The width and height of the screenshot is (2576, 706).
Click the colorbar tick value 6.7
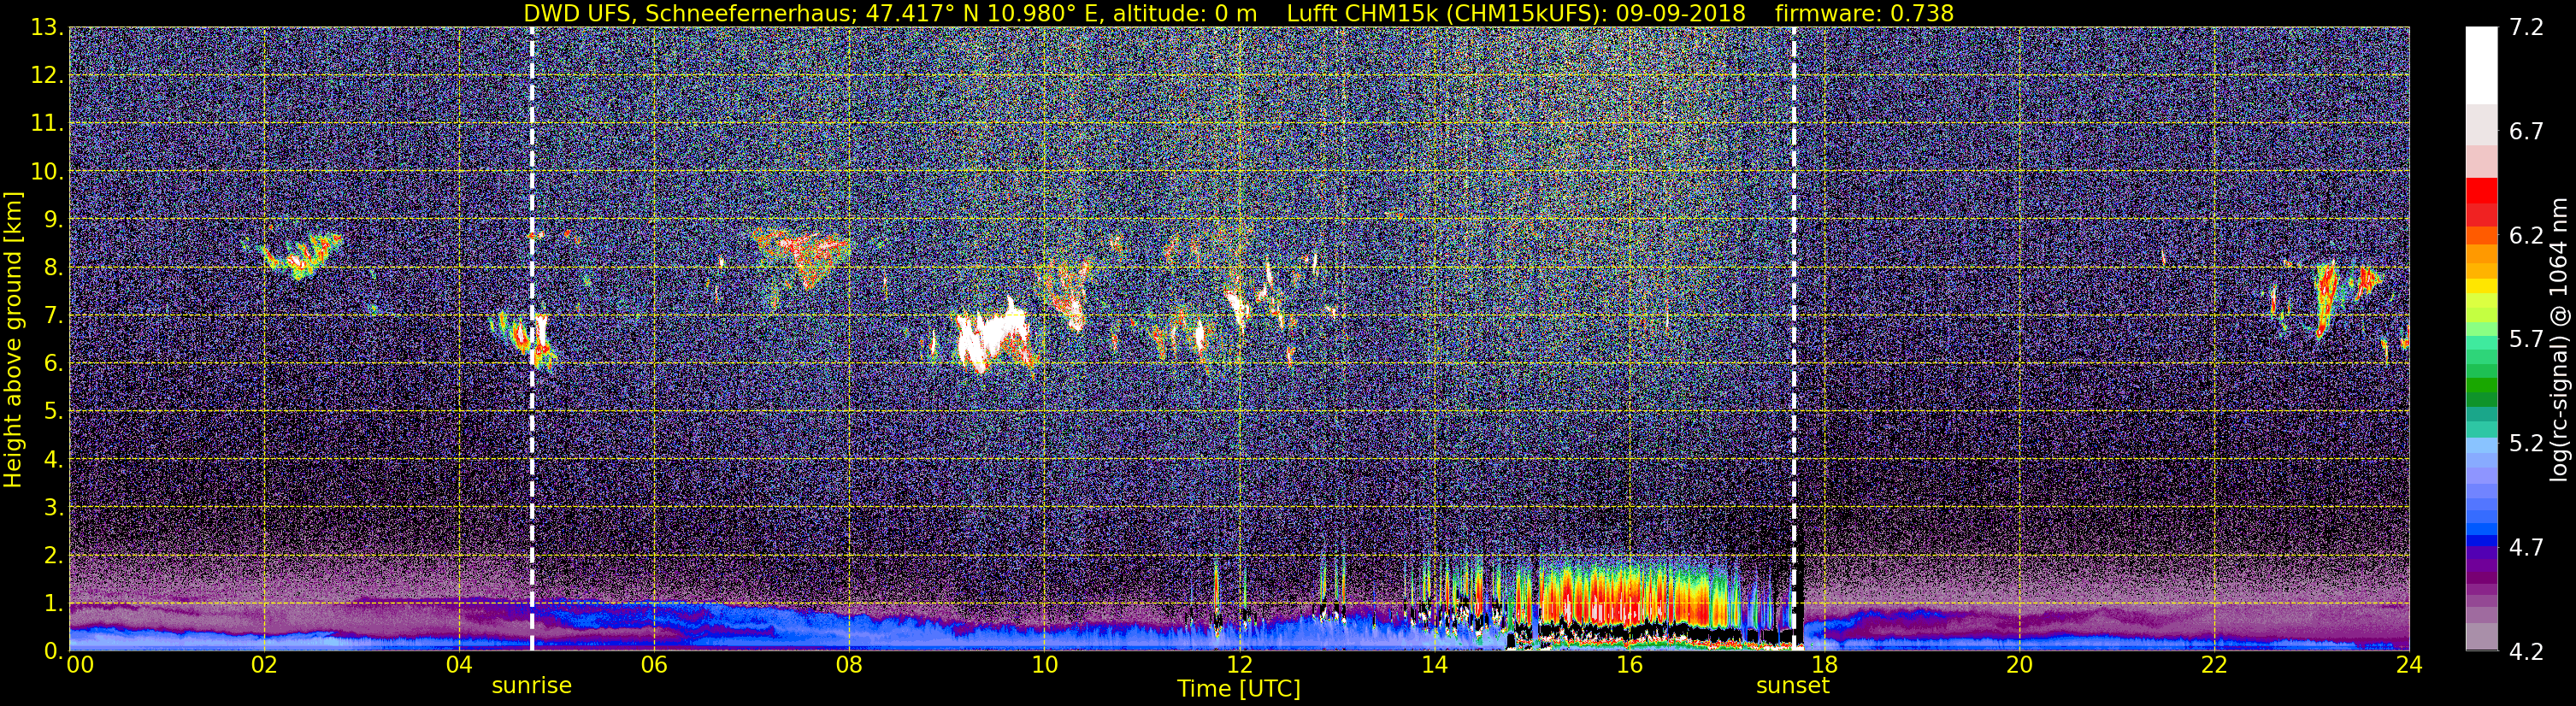(2526, 131)
